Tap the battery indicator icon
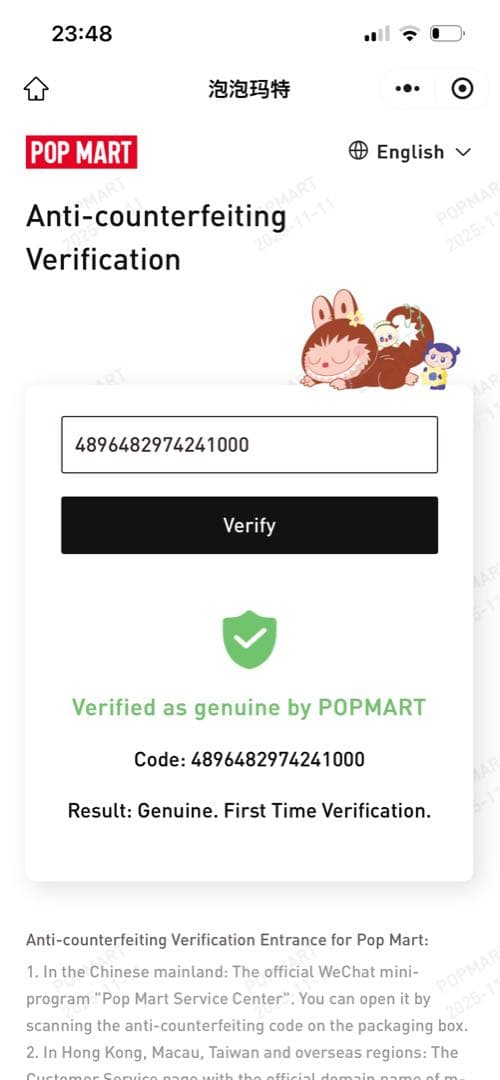Viewport: 500px width, 1080px height. 447,33
